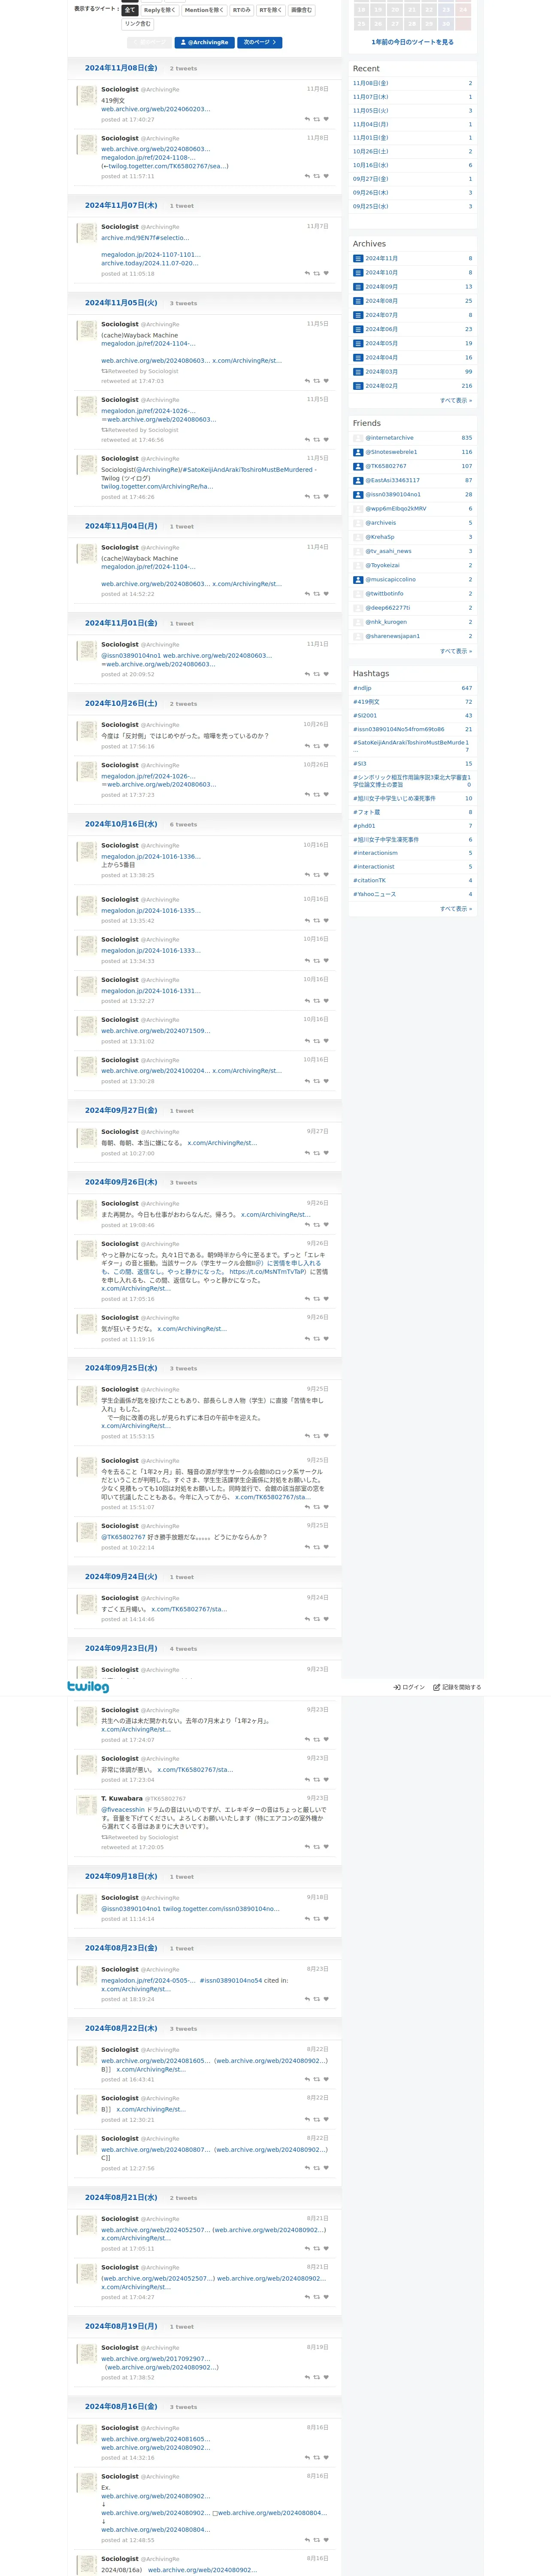
Task: Click the list icon beside 2024年11月 archive
Action: point(358,258)
